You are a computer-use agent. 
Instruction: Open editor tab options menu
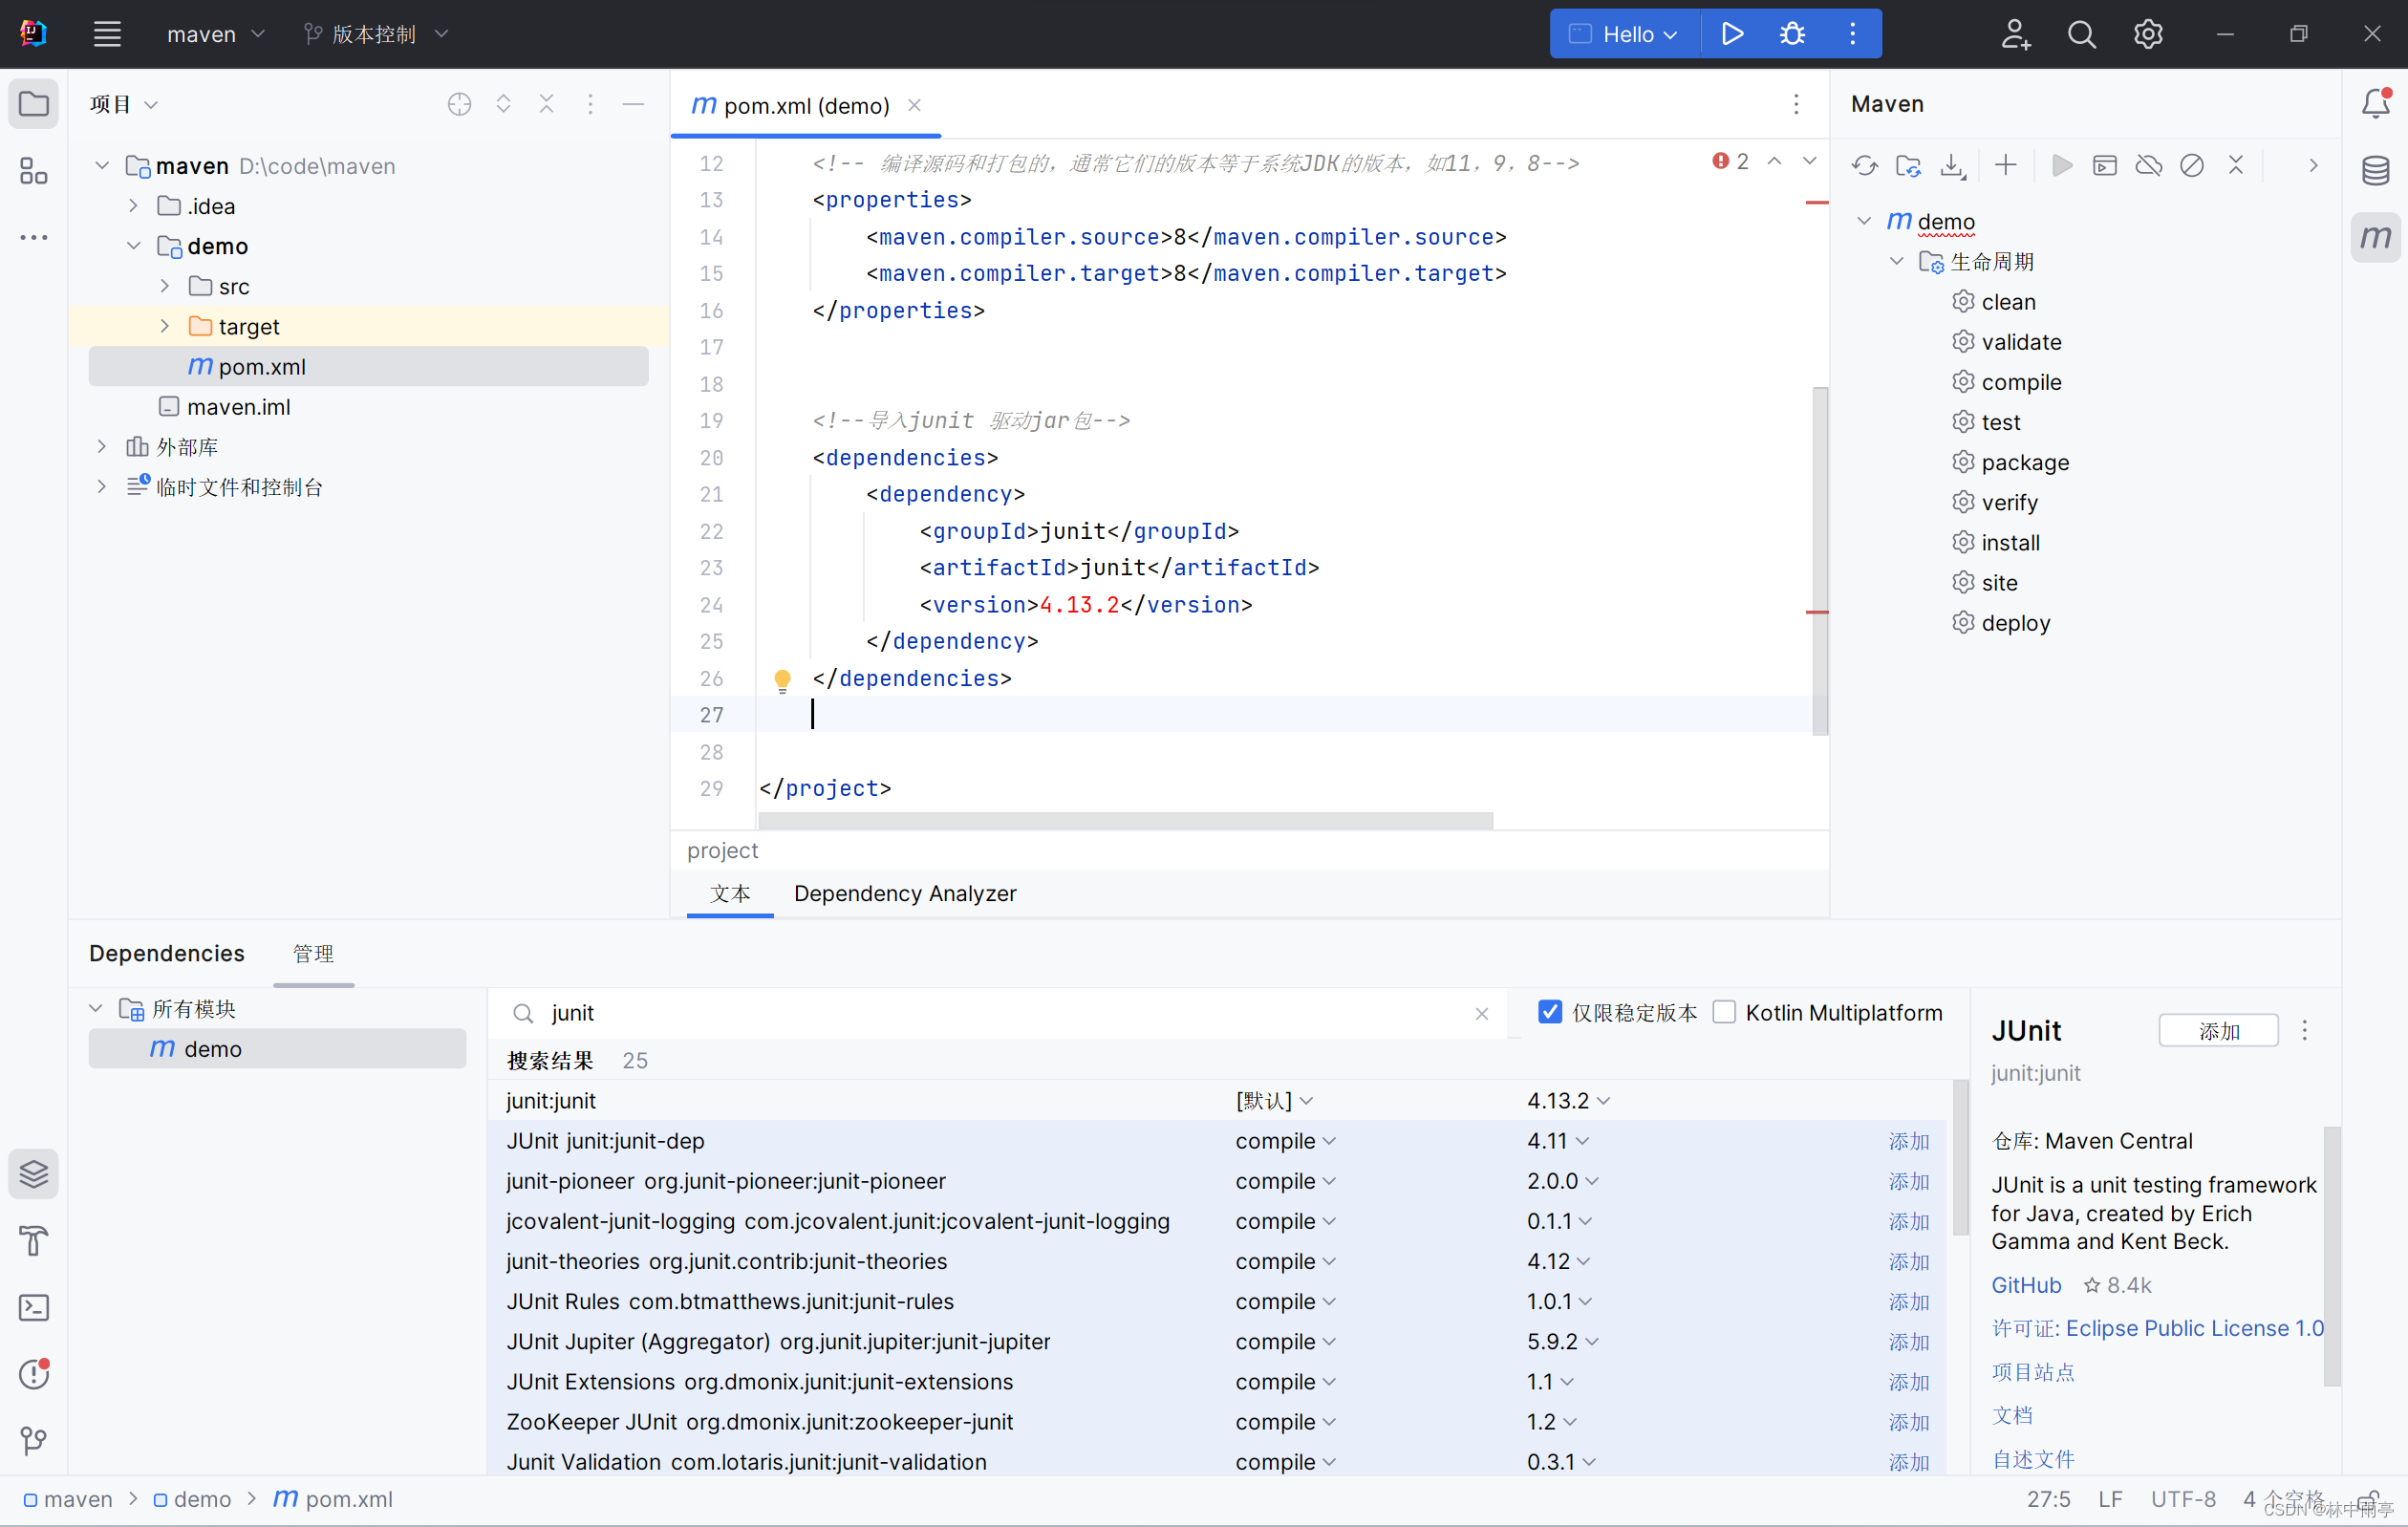[1796, 104]
